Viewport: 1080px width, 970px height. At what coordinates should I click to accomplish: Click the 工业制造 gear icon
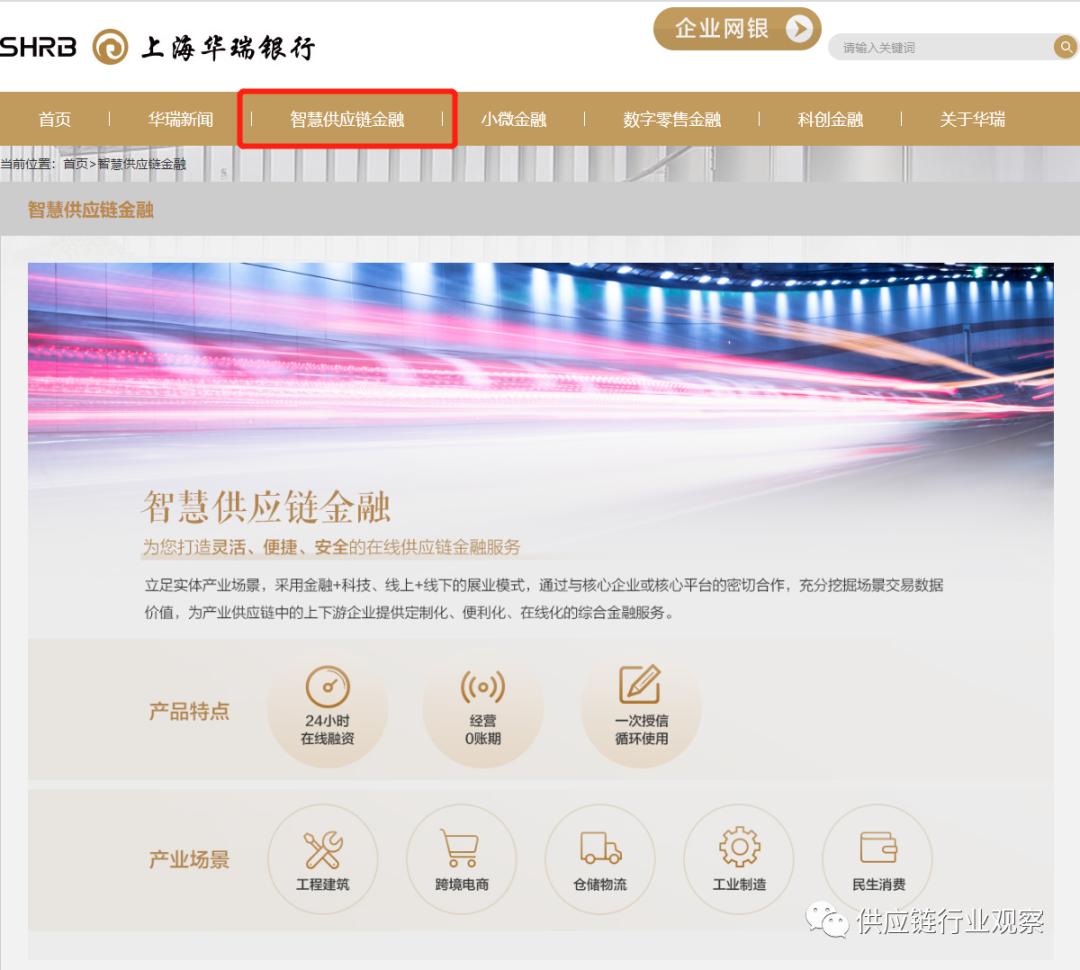[738, 848]
